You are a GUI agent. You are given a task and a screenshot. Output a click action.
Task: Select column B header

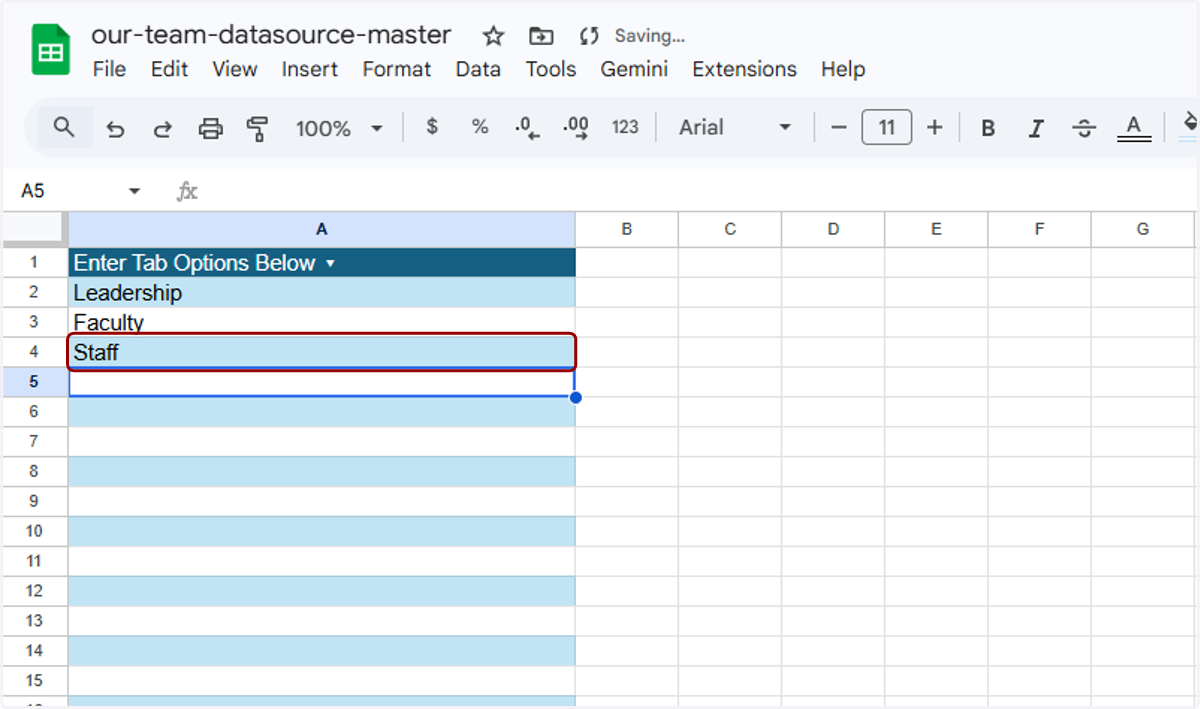[627, 229]
